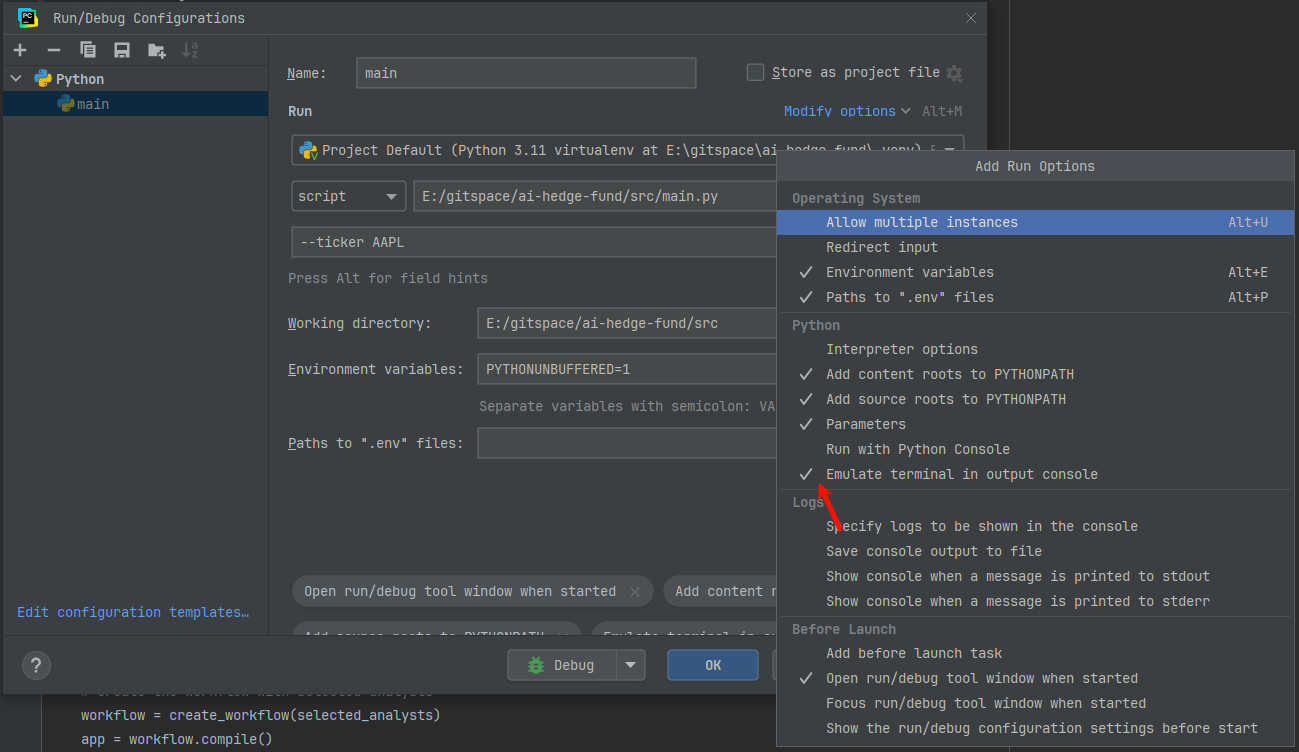Toggle Add source roots to PYTHONPATH option
The width and height of the screenshot is (1299, 752).
click(x=1035, y=399)
